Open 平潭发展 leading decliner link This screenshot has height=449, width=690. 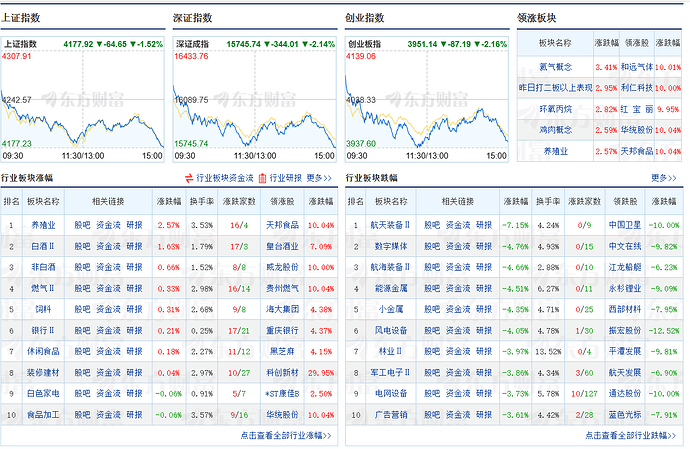pyautogui.click(x=625, y=351)
